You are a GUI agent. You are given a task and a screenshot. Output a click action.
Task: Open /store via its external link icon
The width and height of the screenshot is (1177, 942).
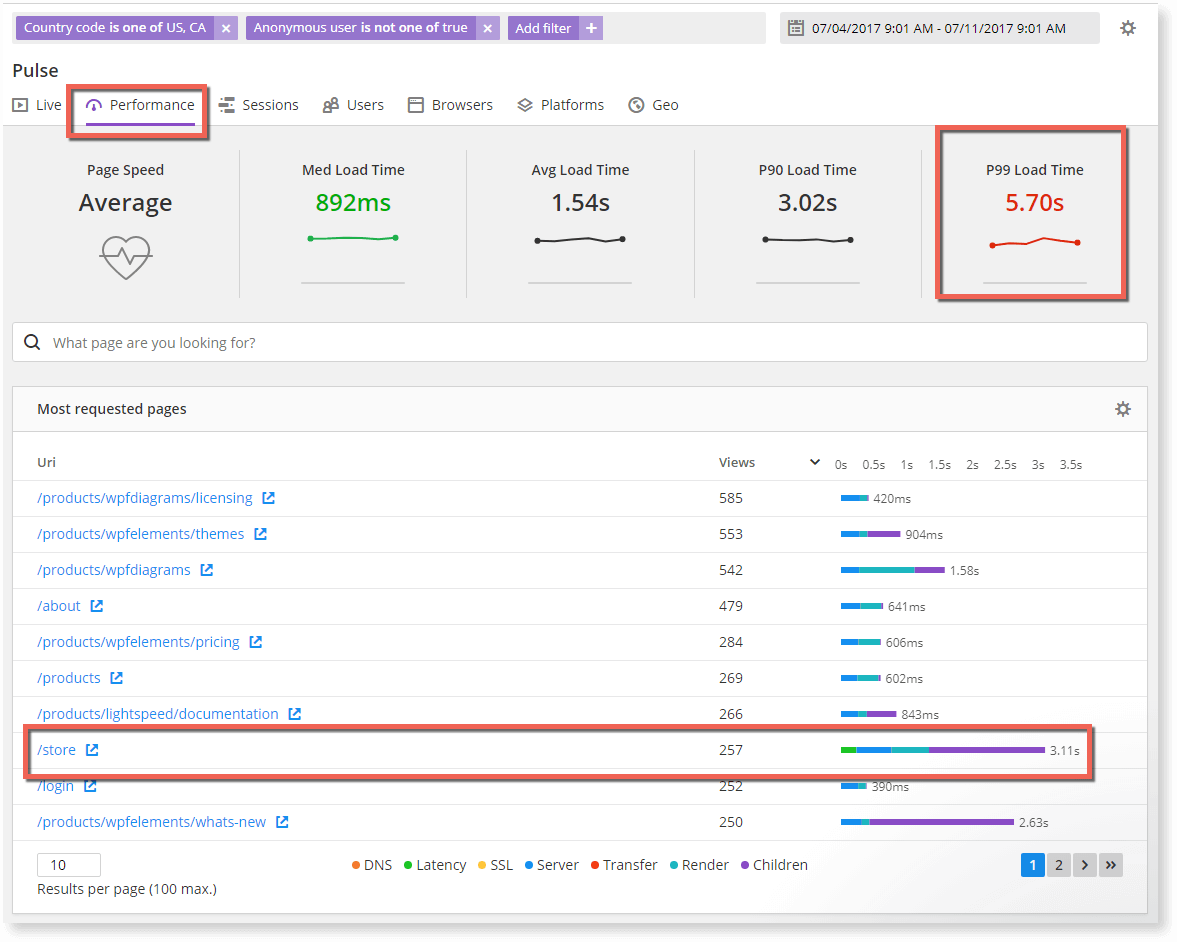pos(90,749)
